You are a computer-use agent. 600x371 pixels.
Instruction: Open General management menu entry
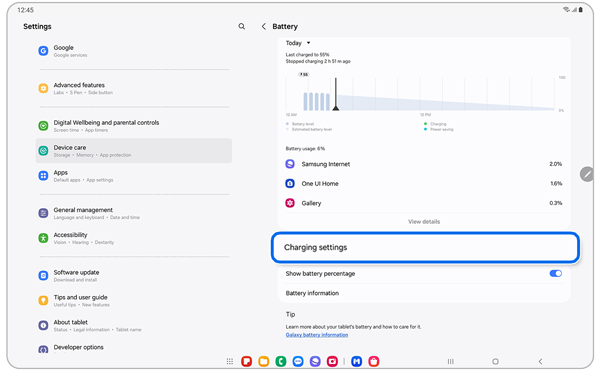[x=134, y=213]
